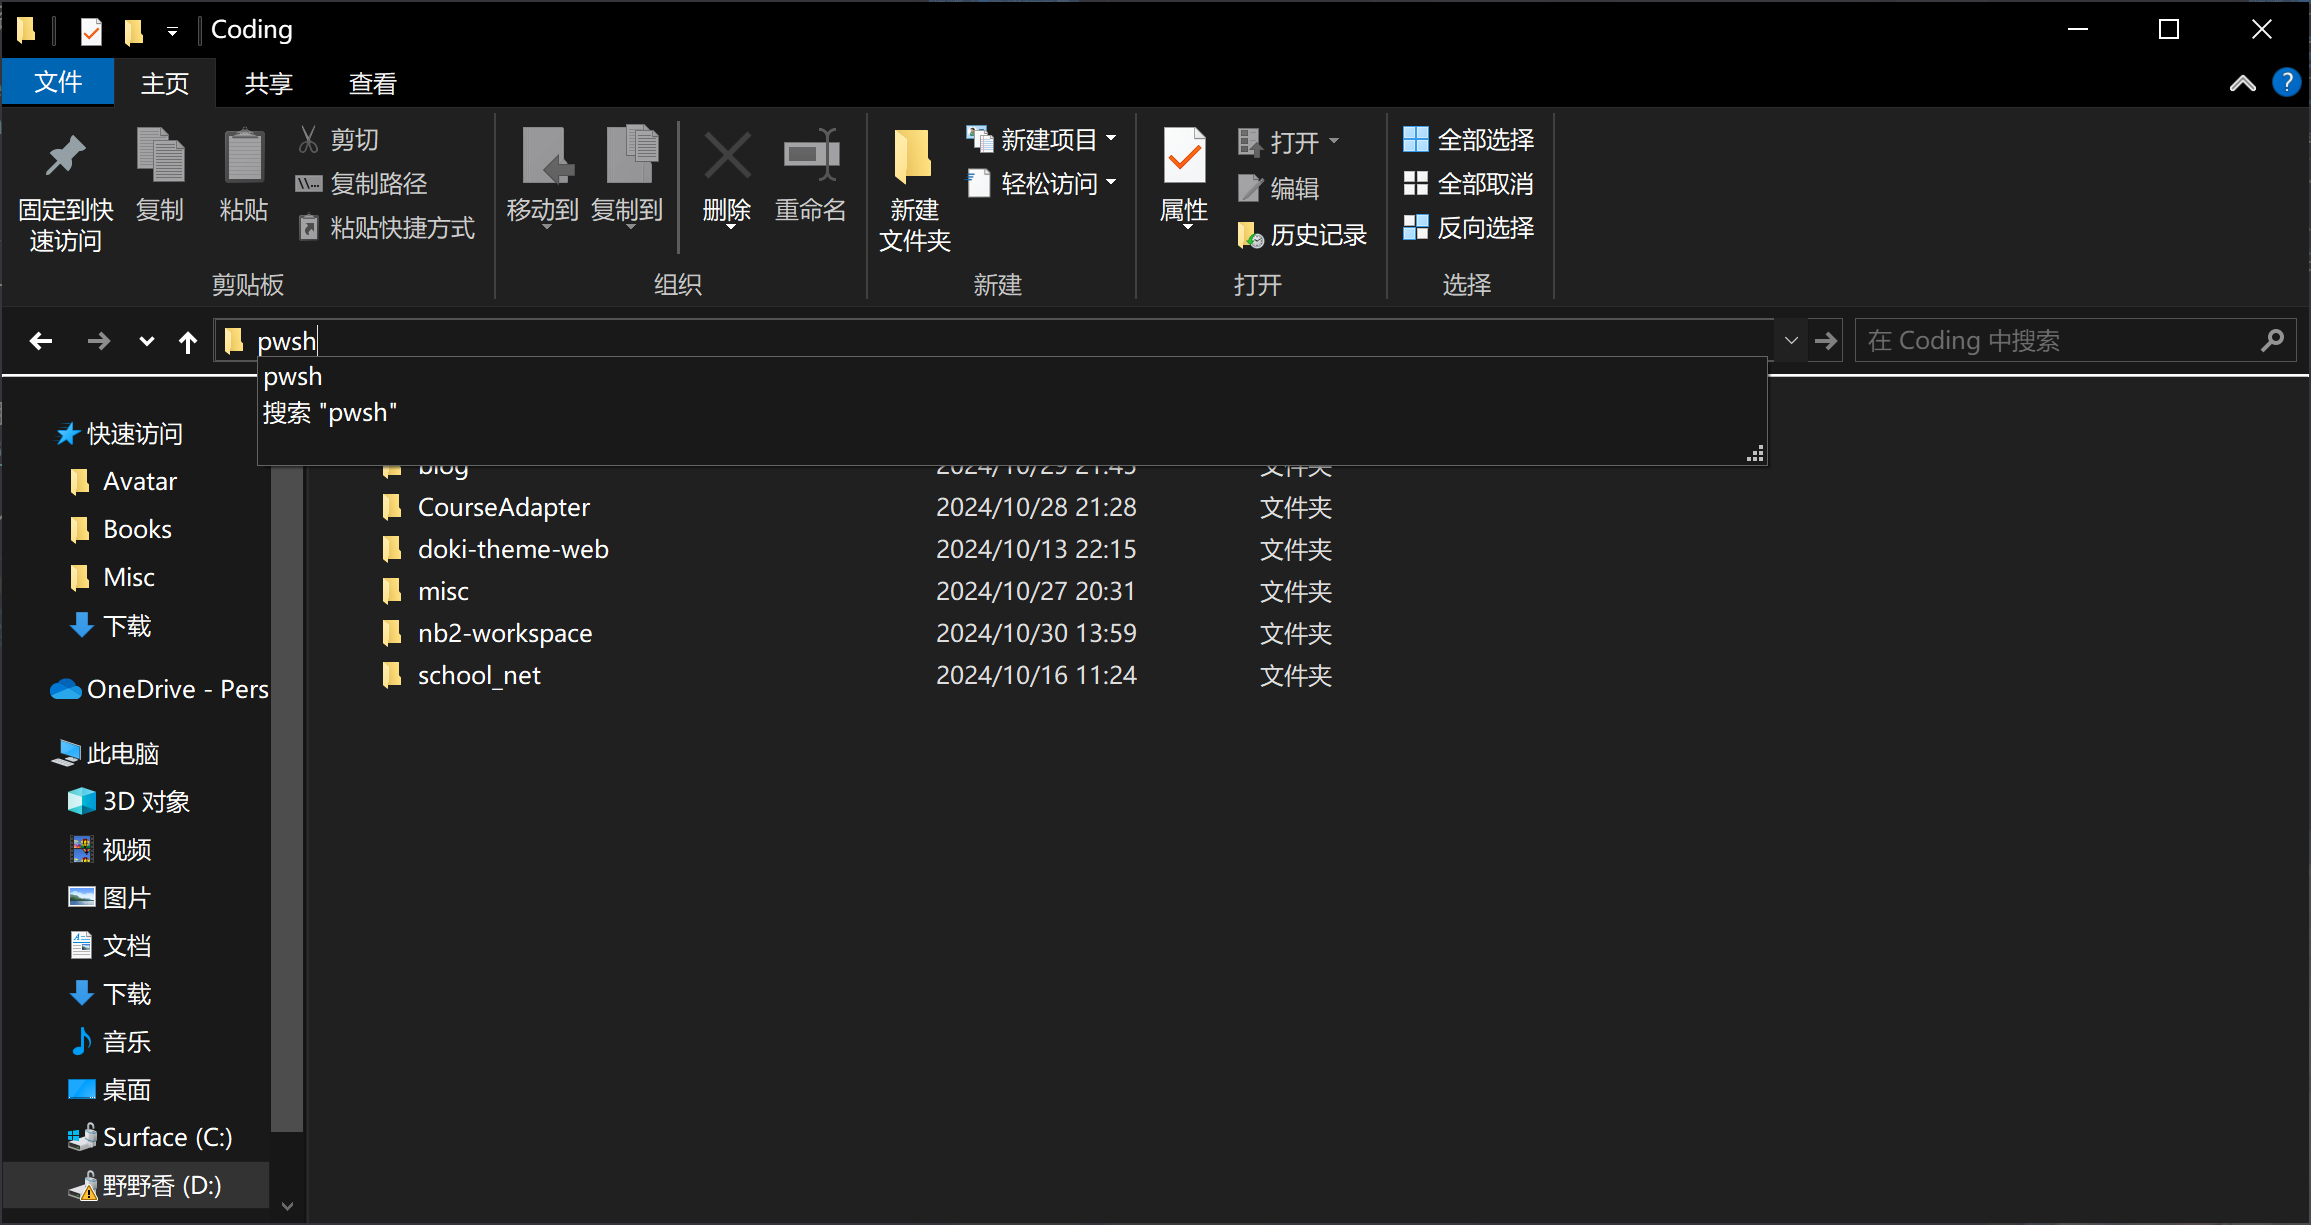The height and width of the screenshot is (1225, 2311).
Task: Expand the address bar history dropdown
Action: [1791, 341]
